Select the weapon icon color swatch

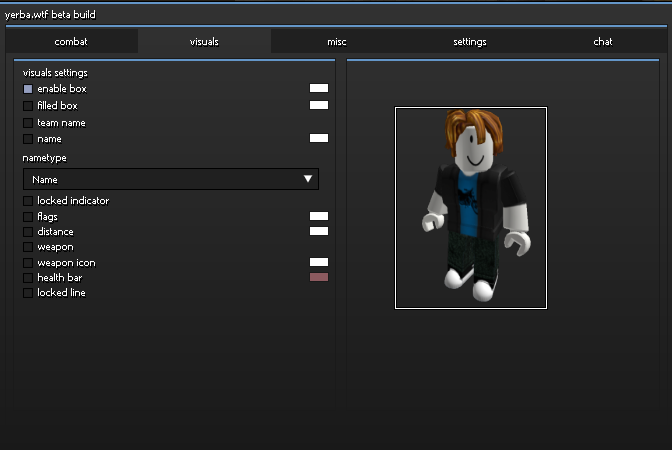coord(319,262)
